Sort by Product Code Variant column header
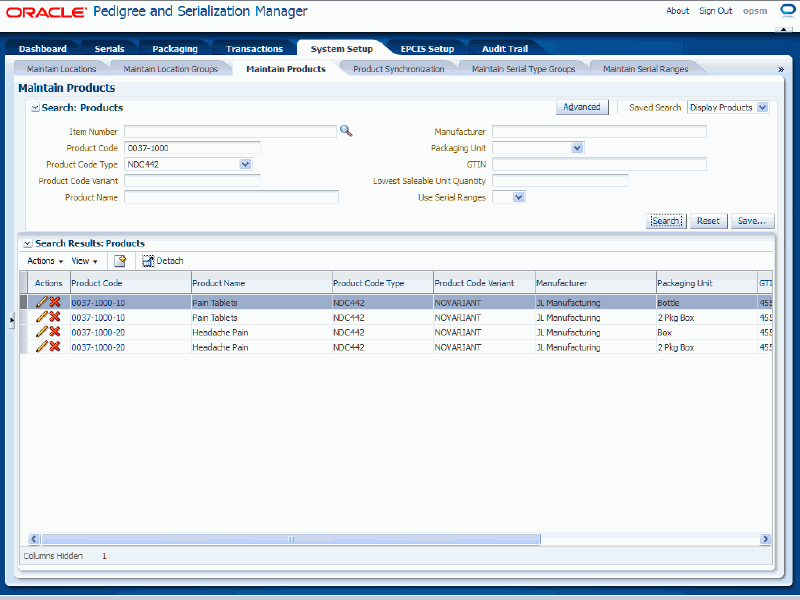 coord(484,283)
